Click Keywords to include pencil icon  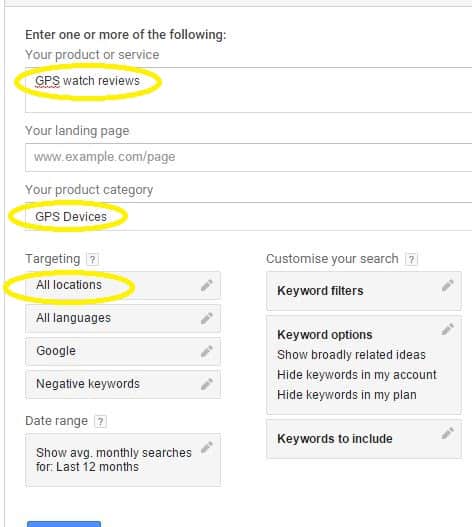pos(447,433)
